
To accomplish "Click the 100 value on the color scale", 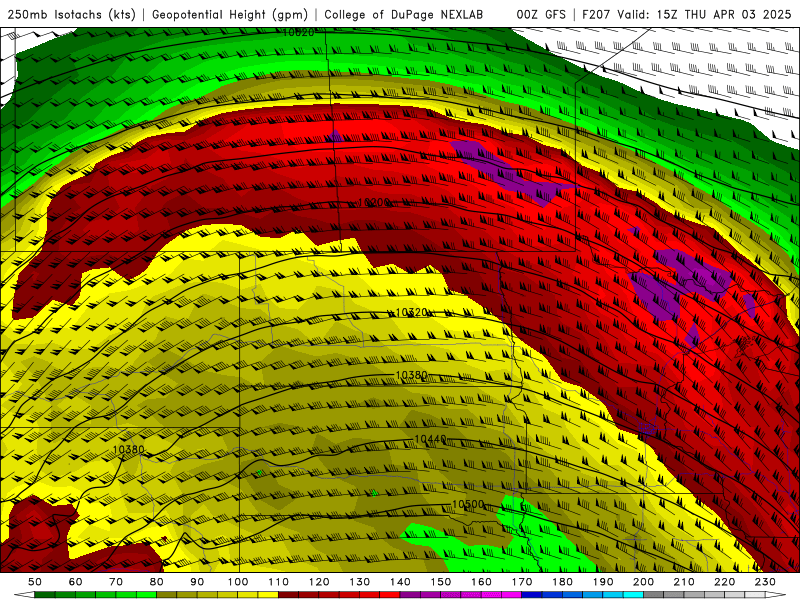I will (238, 582).
